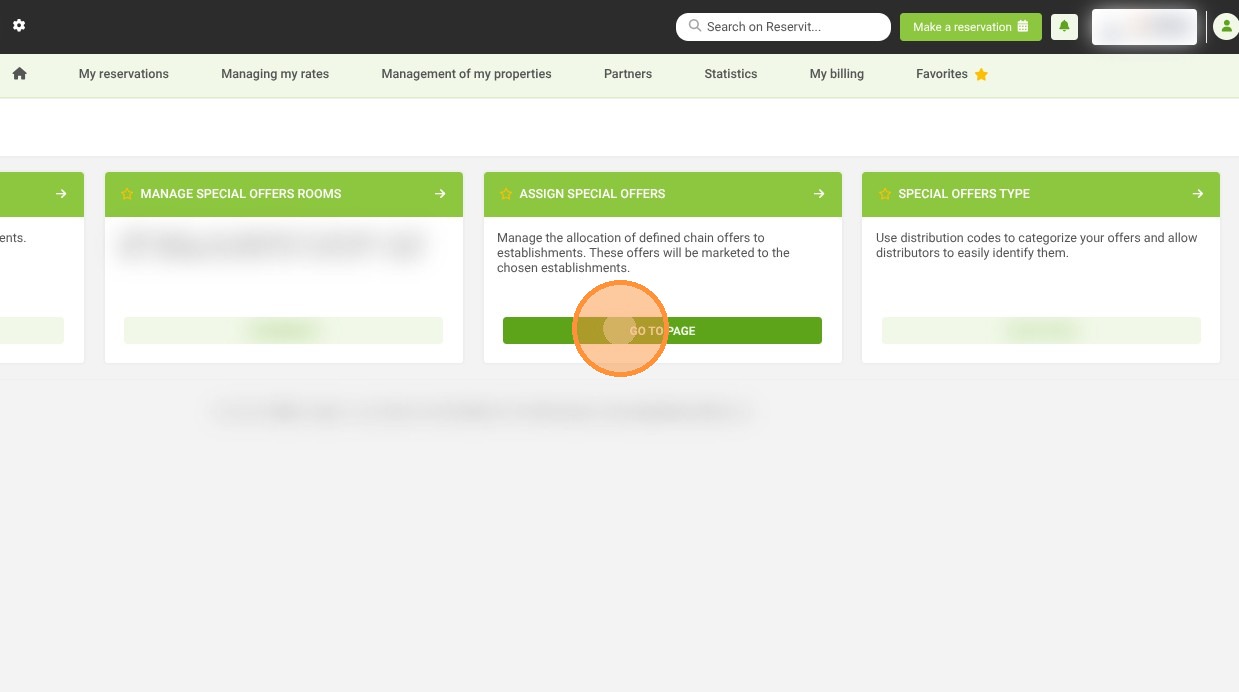
Task: Focus the Search on Reservit field
Action: coord(783,27)
